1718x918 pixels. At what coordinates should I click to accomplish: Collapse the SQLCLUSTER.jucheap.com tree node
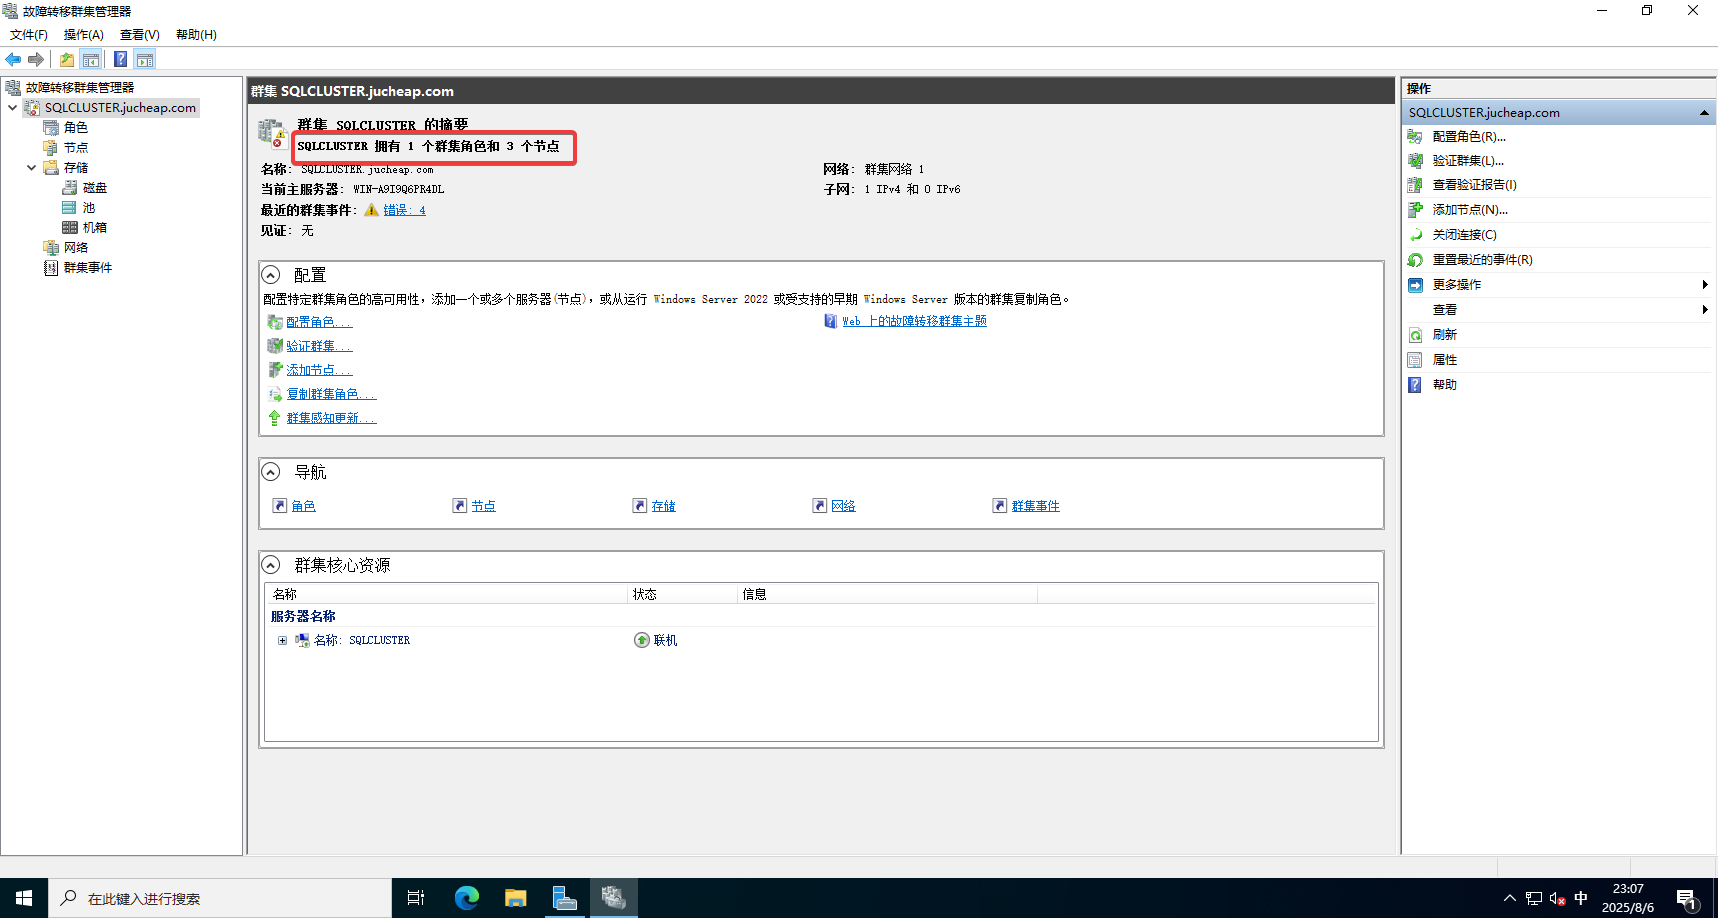coord(12,107)
